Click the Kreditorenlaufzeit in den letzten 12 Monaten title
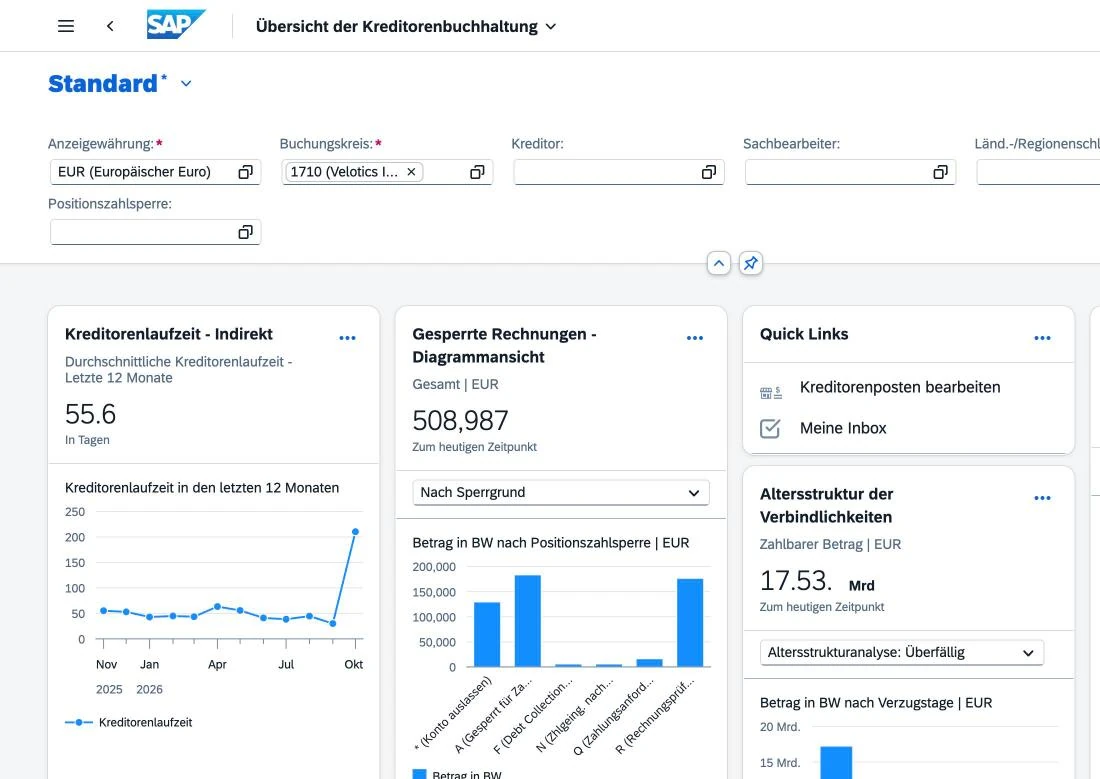Image resolution: width=1100 pixels, height=779 pixels. (202, 488)
